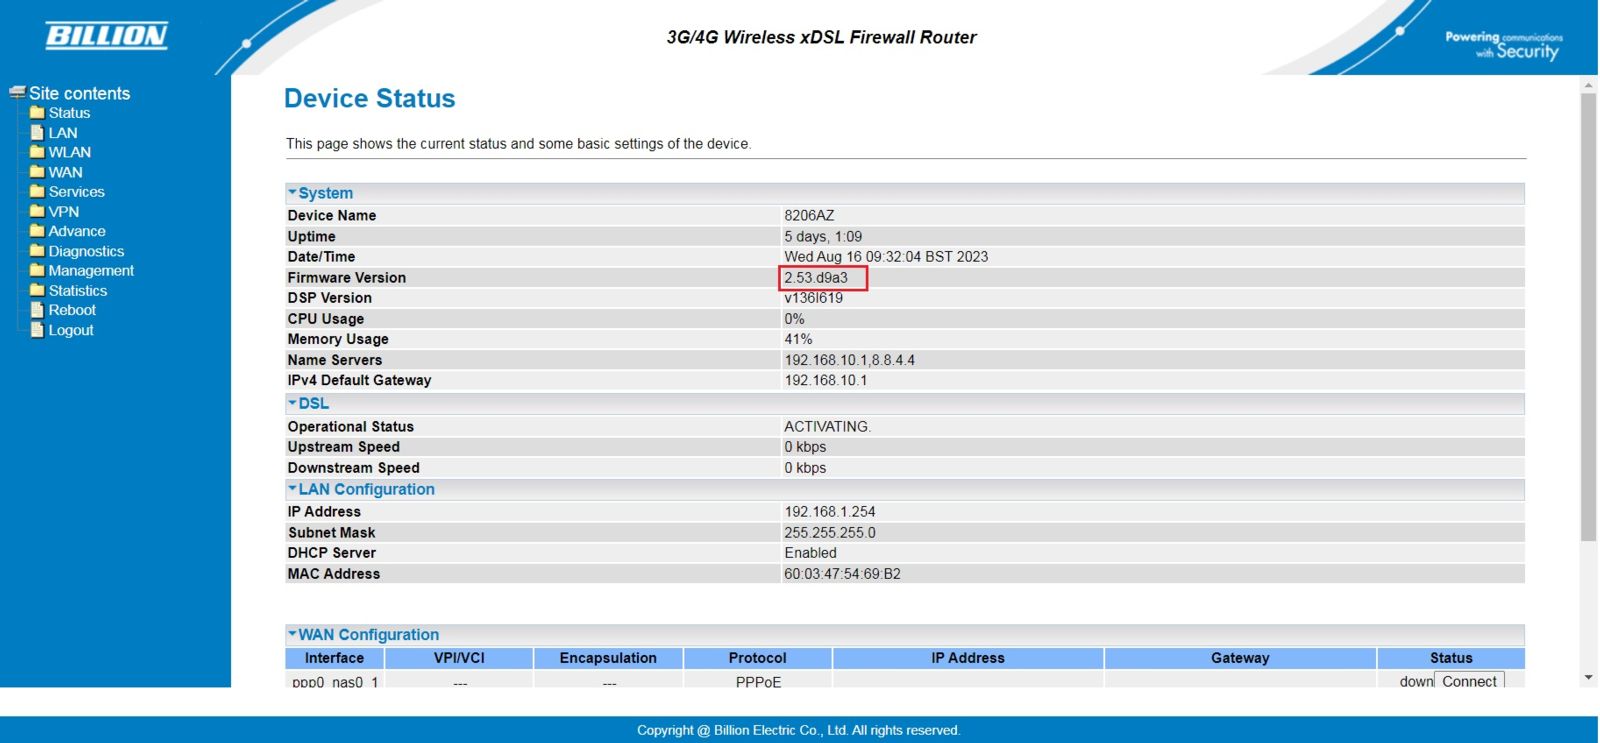Open the Advance menu item
The image size is (1600, 743).
(76, 231)
